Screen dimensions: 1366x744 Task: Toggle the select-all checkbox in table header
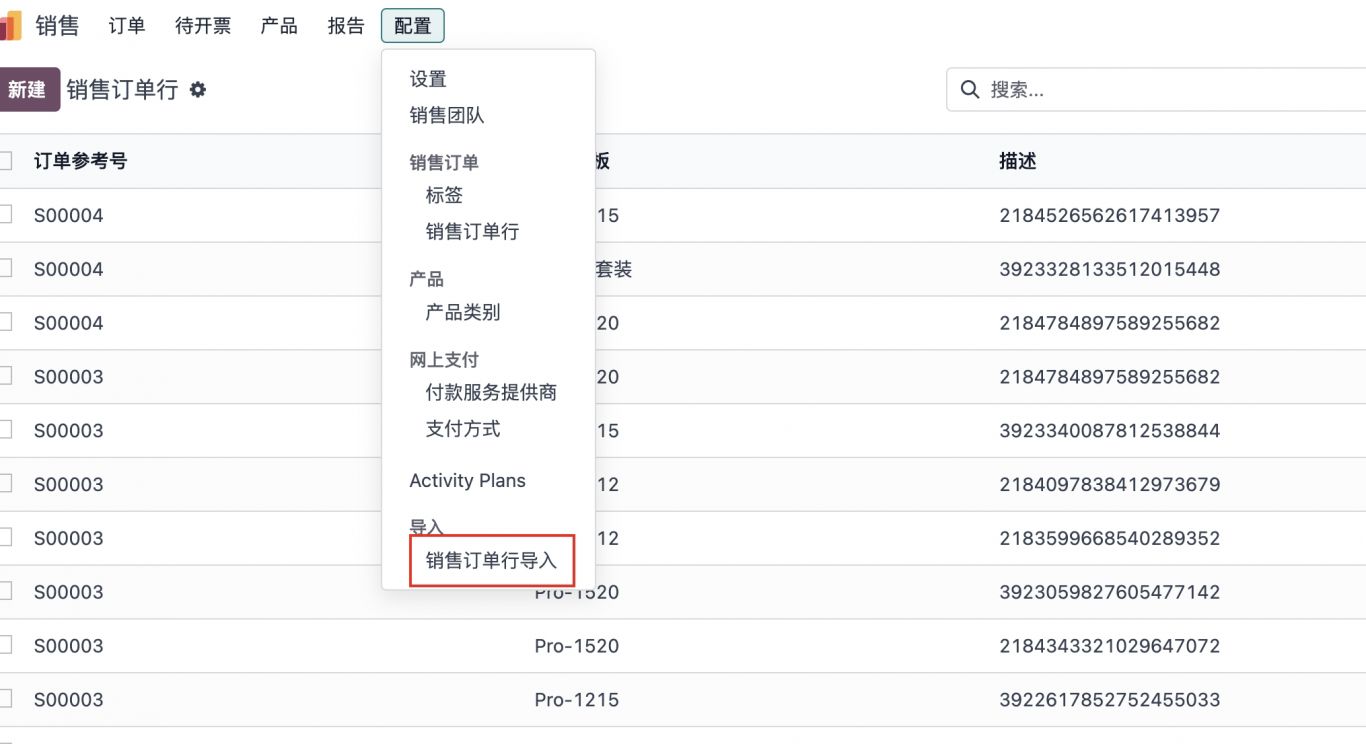click(x=4, y=160)
